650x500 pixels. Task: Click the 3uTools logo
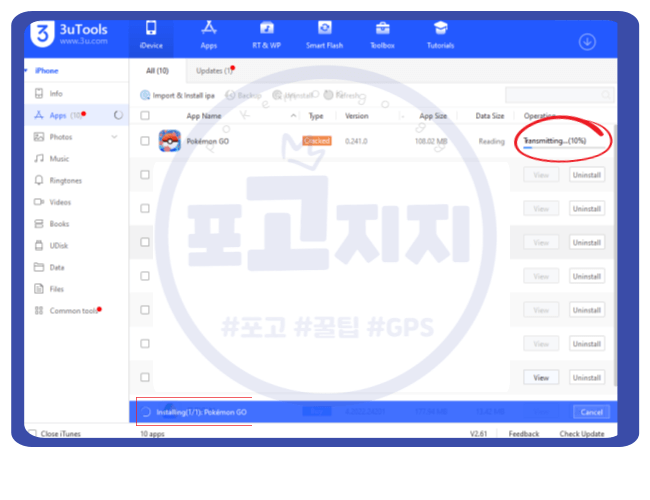point(70,34)
